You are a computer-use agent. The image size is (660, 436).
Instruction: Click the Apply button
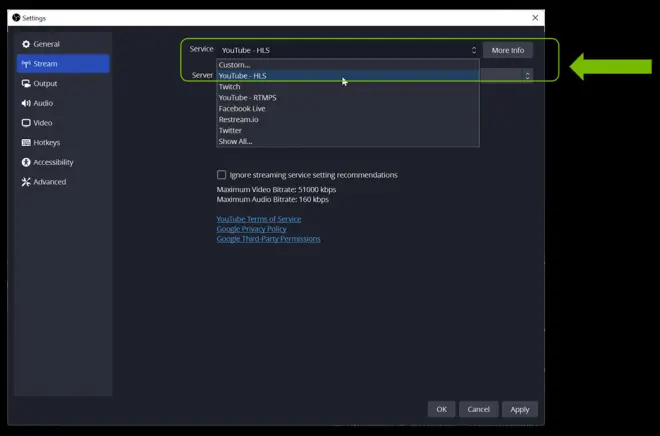[520, 409]
